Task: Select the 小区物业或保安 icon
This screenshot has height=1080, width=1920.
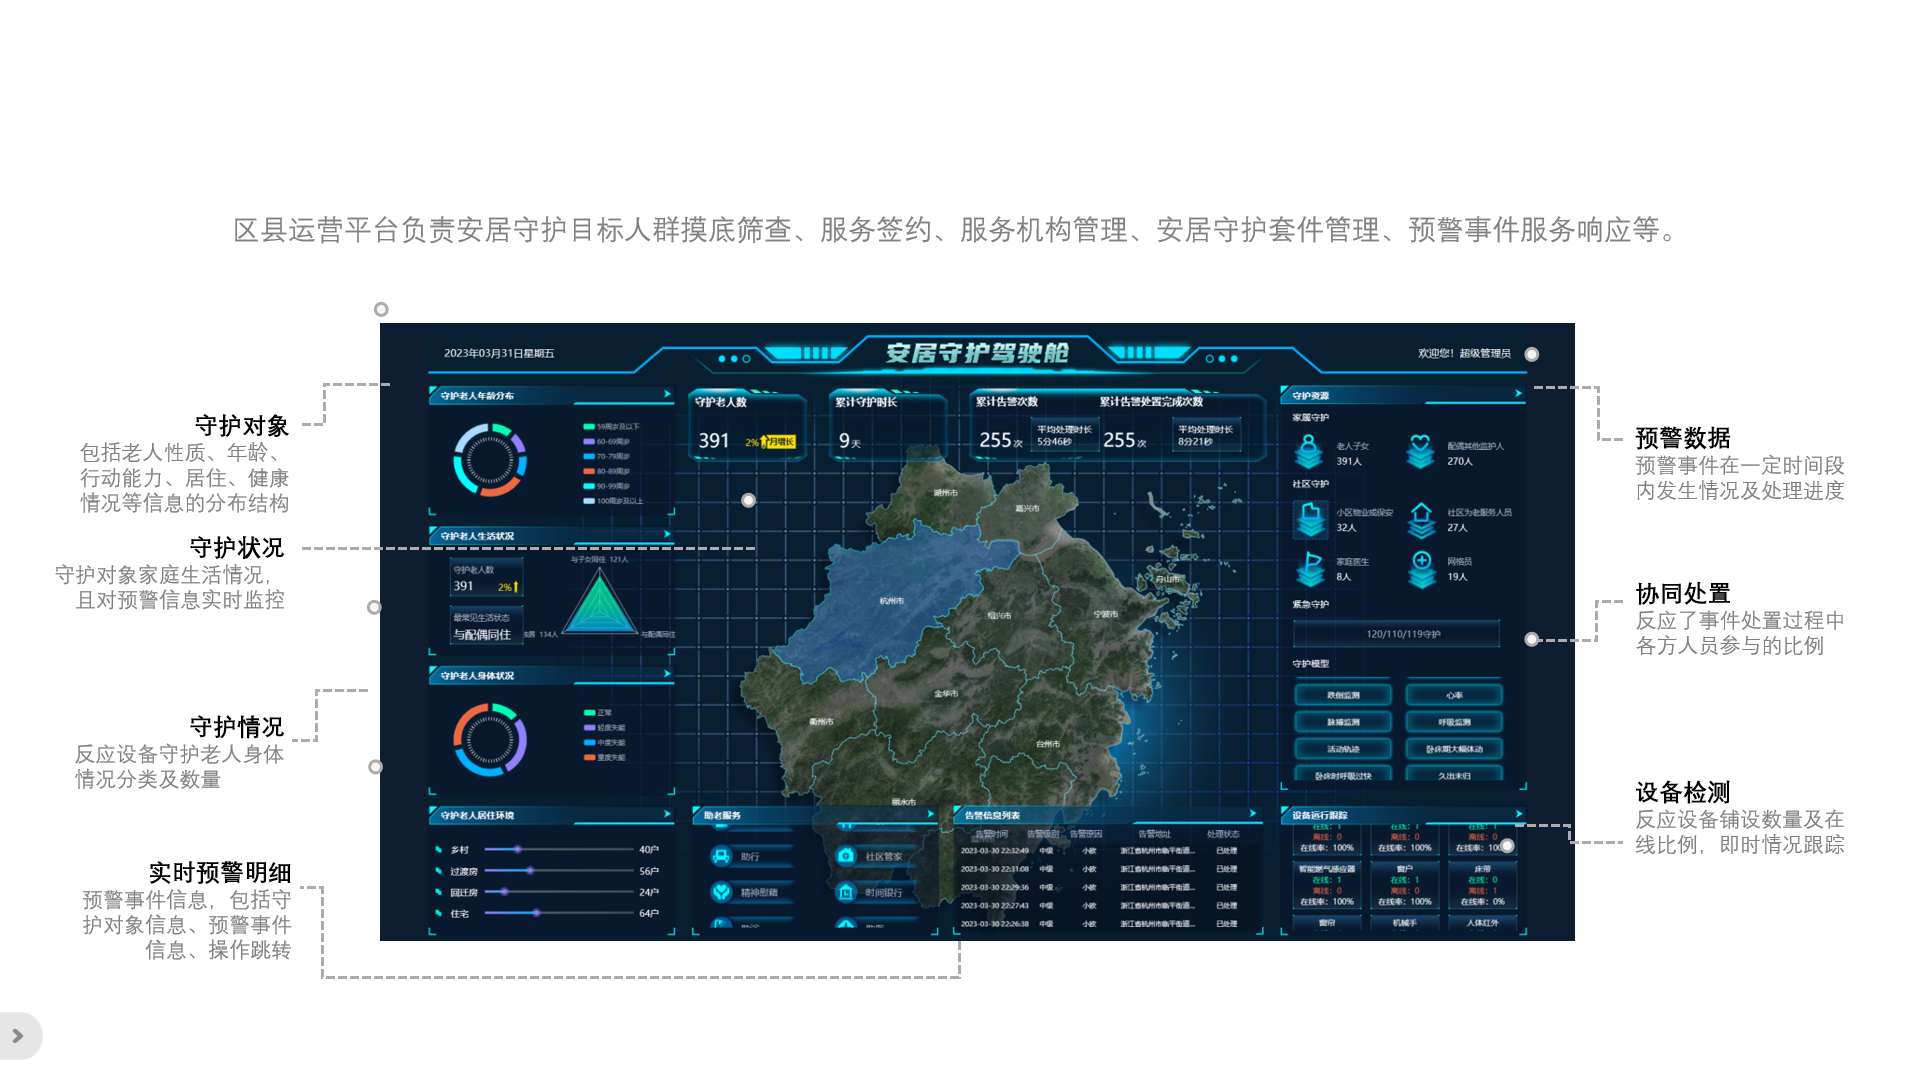Action: pos(1310,519)
